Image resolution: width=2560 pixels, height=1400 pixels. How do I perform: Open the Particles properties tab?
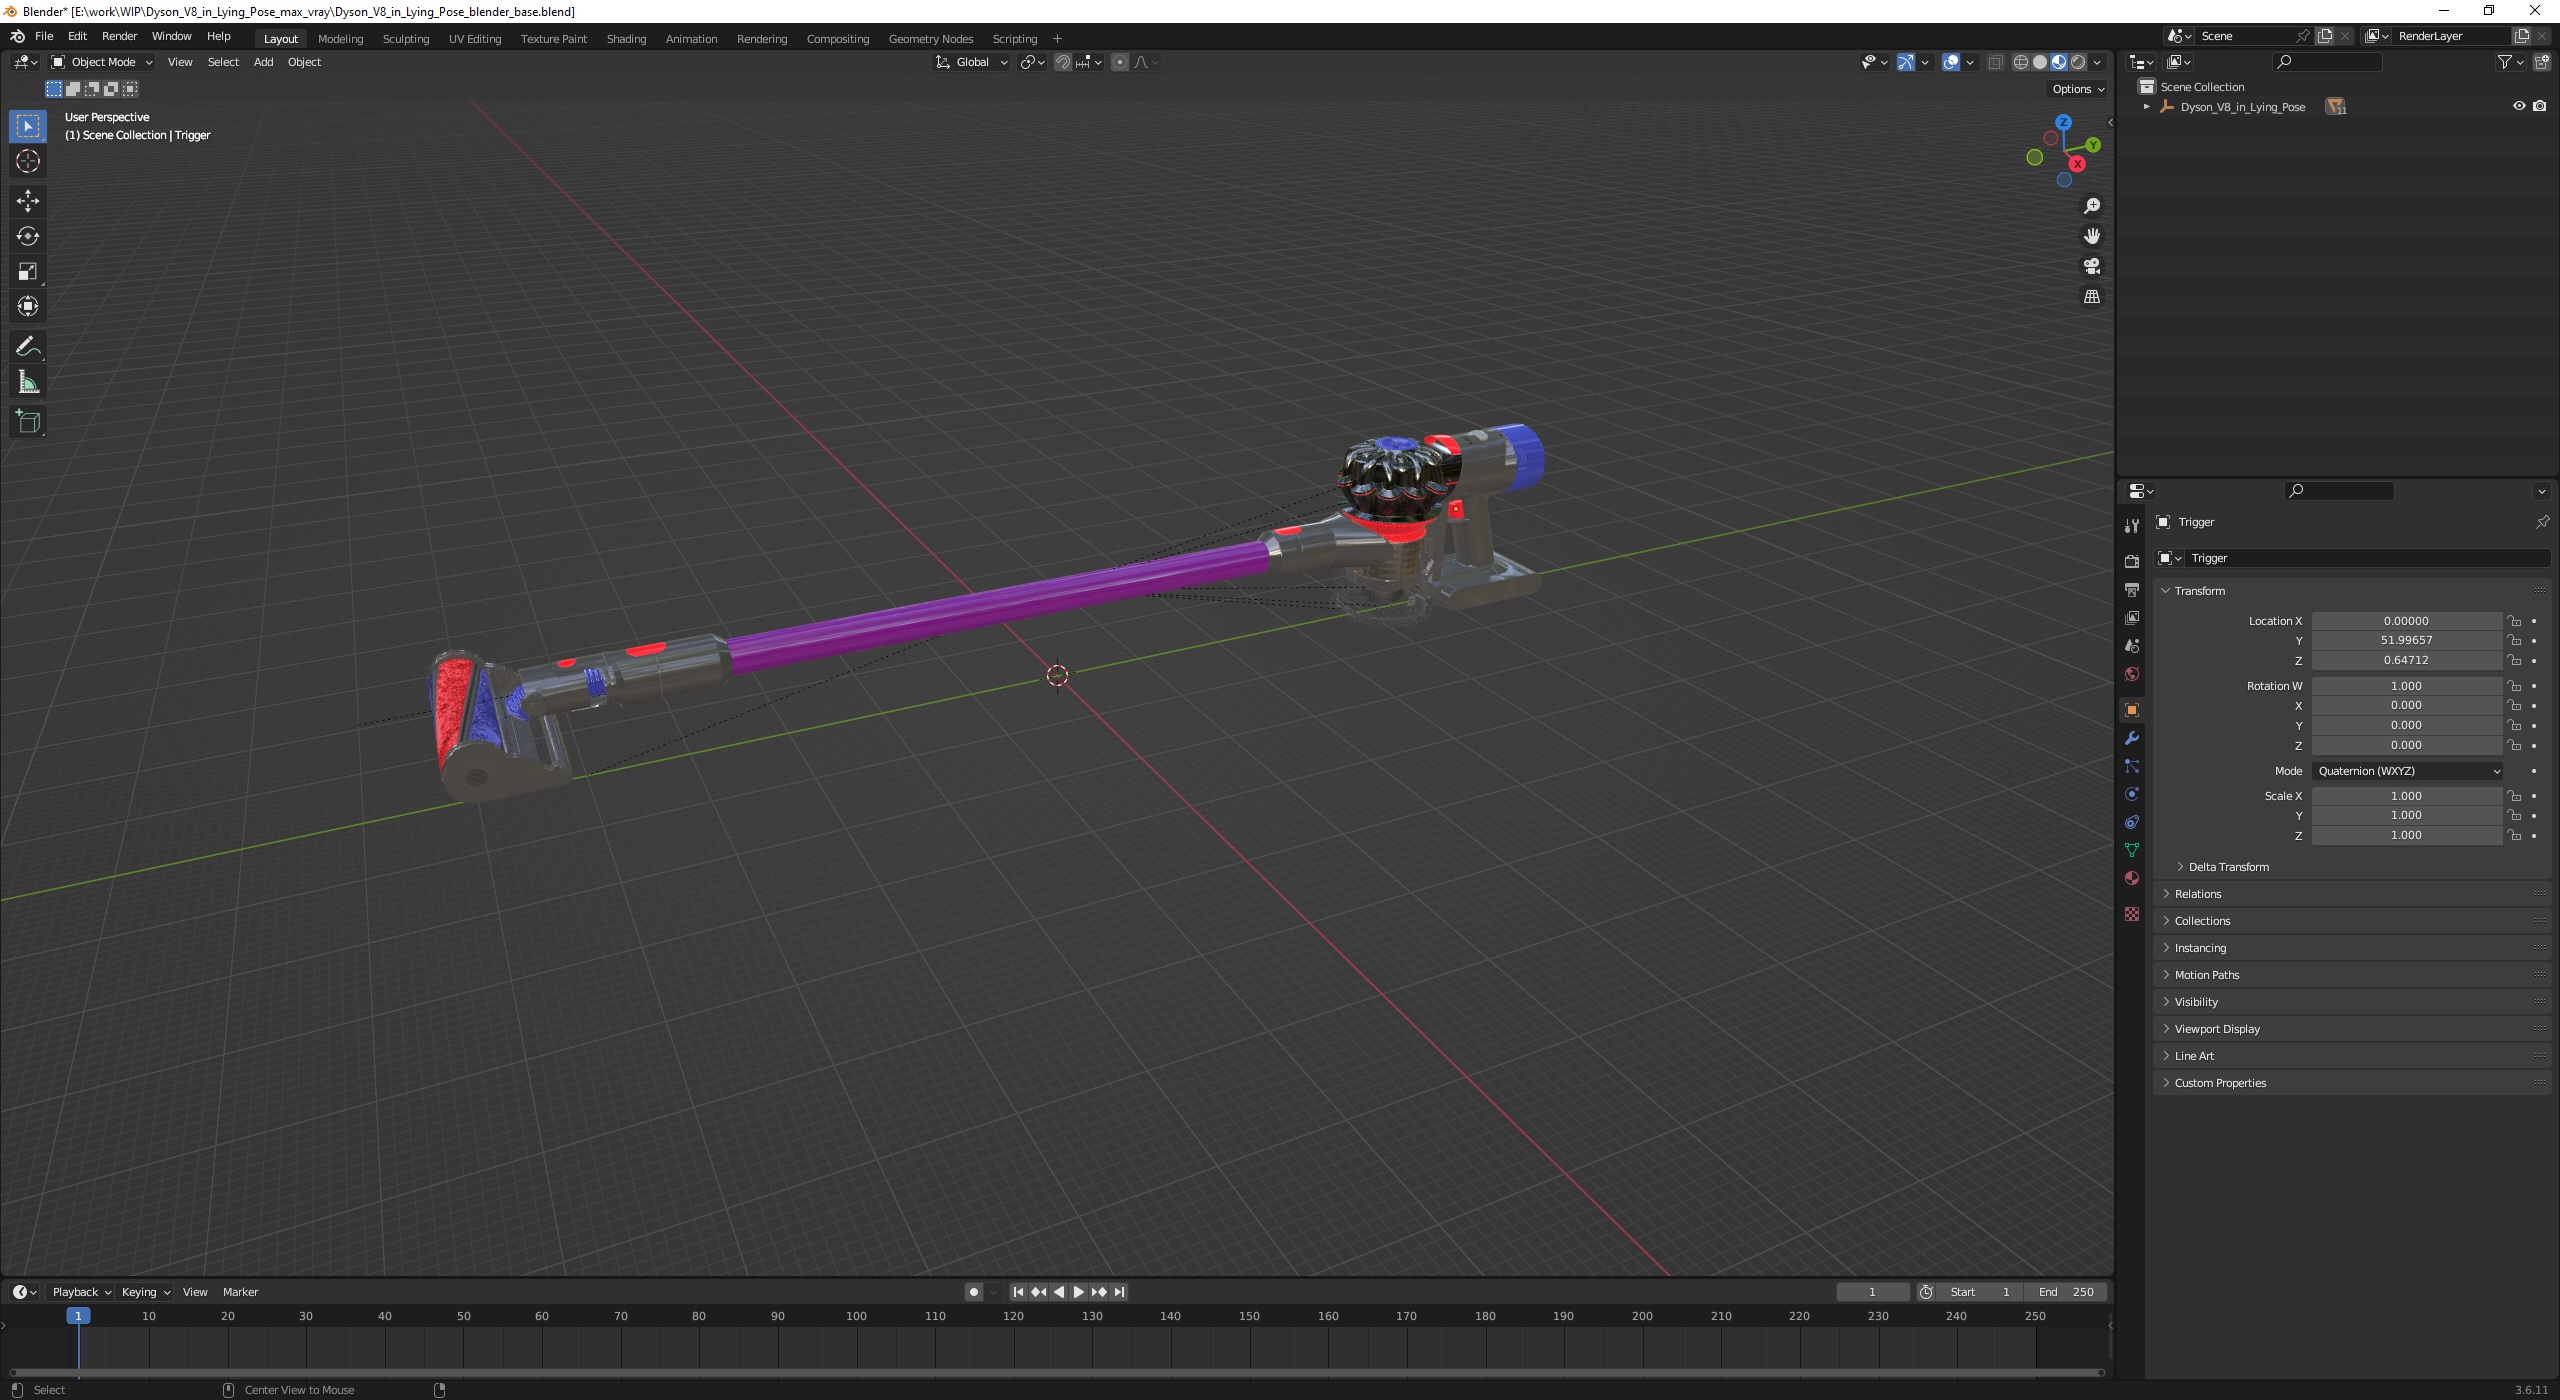tap(2131, 766)
